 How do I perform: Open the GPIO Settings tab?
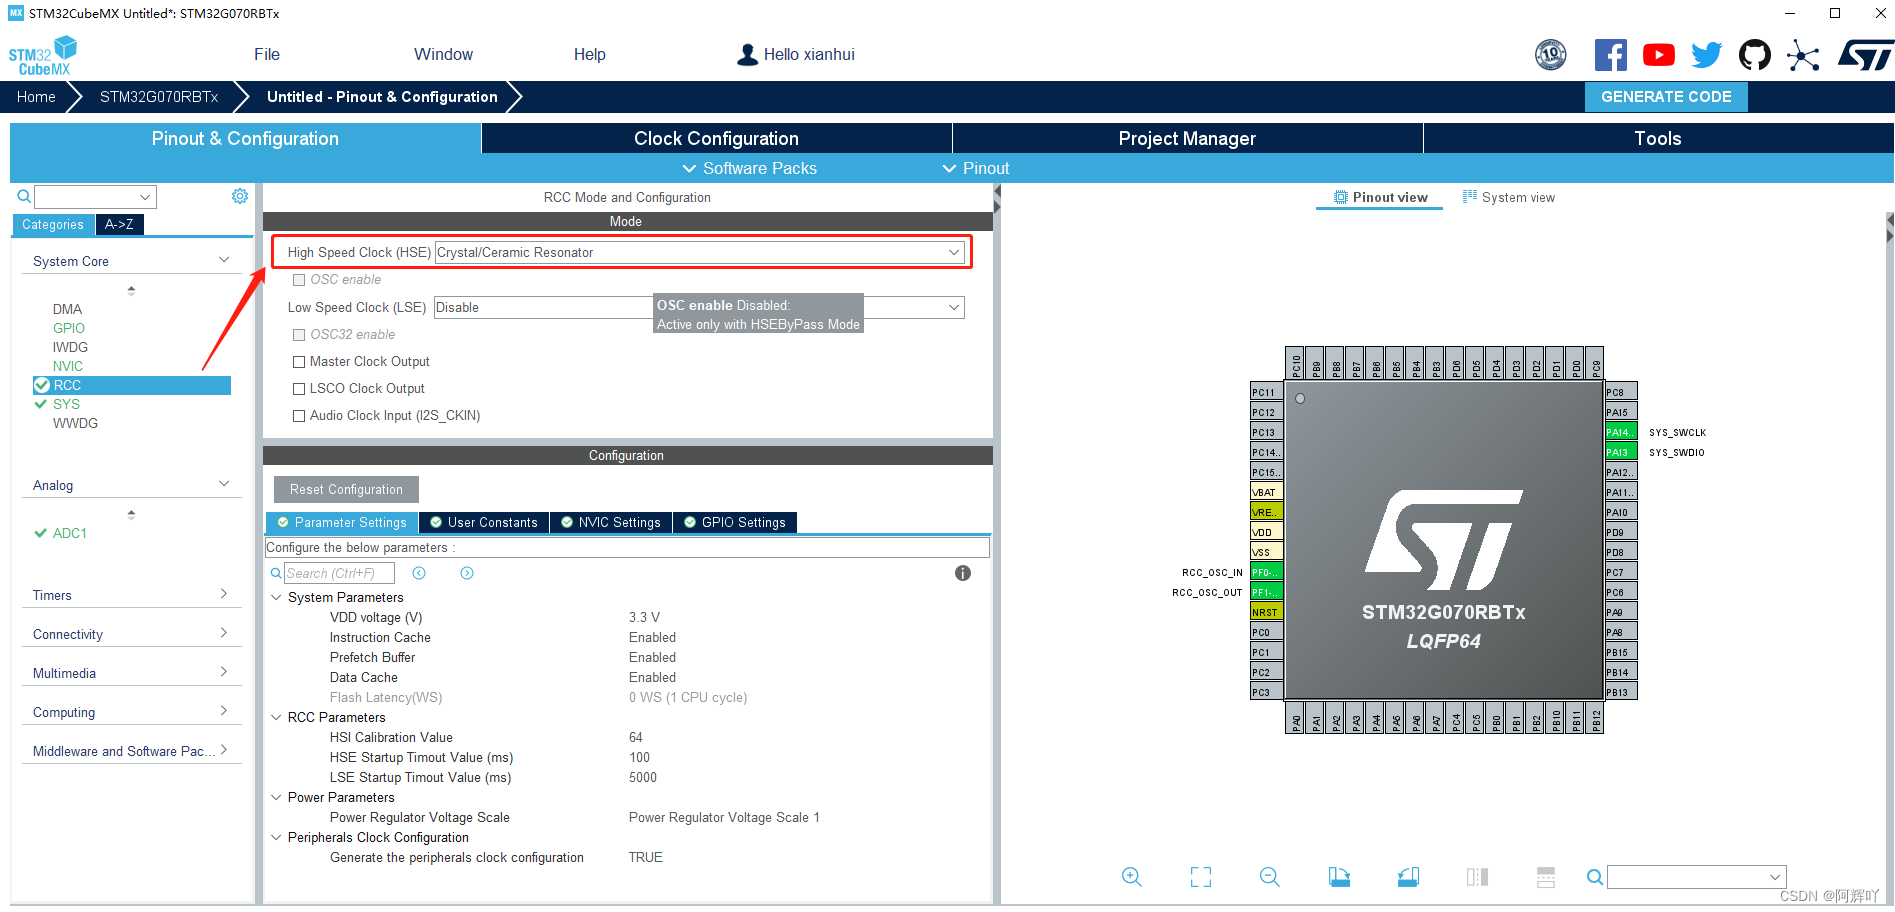pos(735,523)
